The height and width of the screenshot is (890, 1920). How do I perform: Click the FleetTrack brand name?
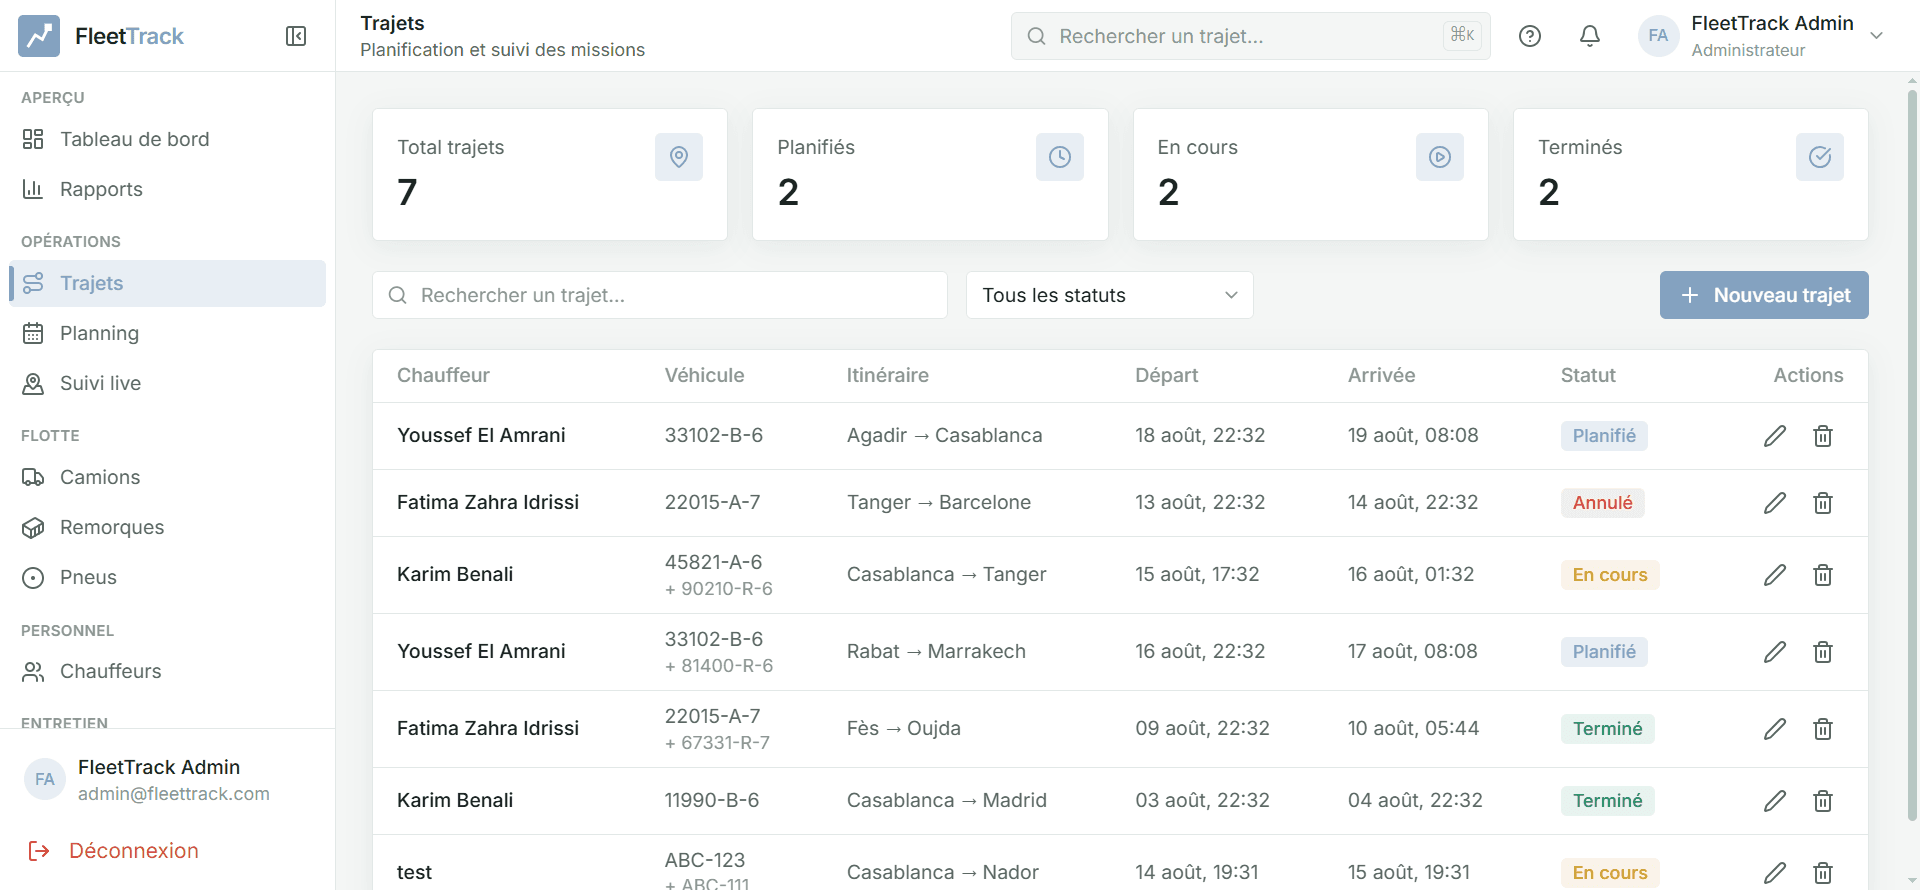[129, 36]
